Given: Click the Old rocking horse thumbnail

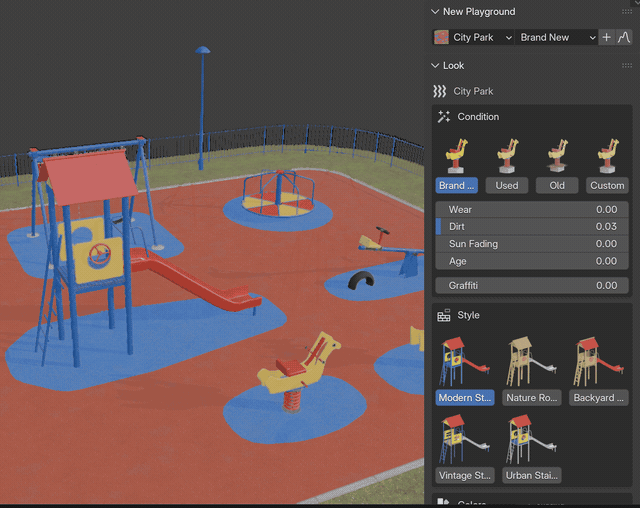Looking at the screenshot, I should point(558,156).
